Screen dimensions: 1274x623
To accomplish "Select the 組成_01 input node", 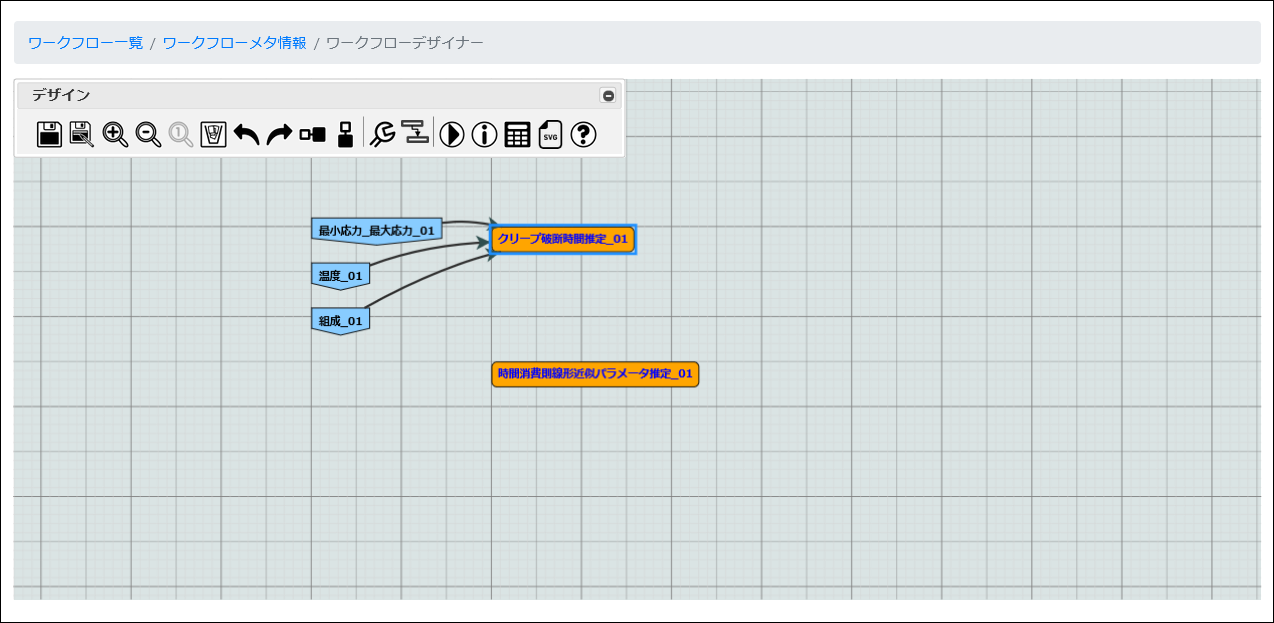I will click(x=341, y=321).
